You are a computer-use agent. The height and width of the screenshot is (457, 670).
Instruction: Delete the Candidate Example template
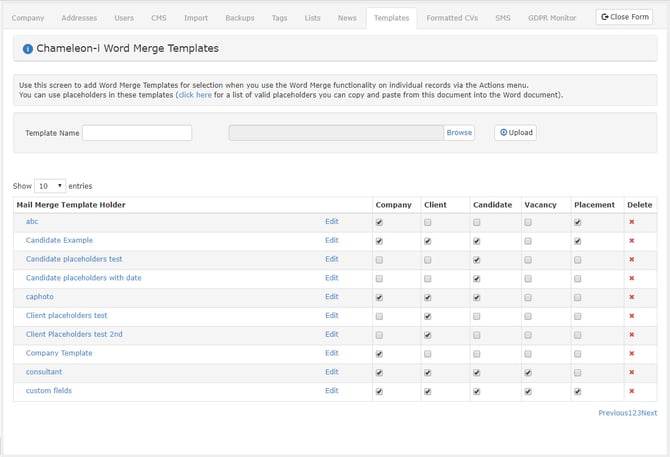(x=632, y=241)
